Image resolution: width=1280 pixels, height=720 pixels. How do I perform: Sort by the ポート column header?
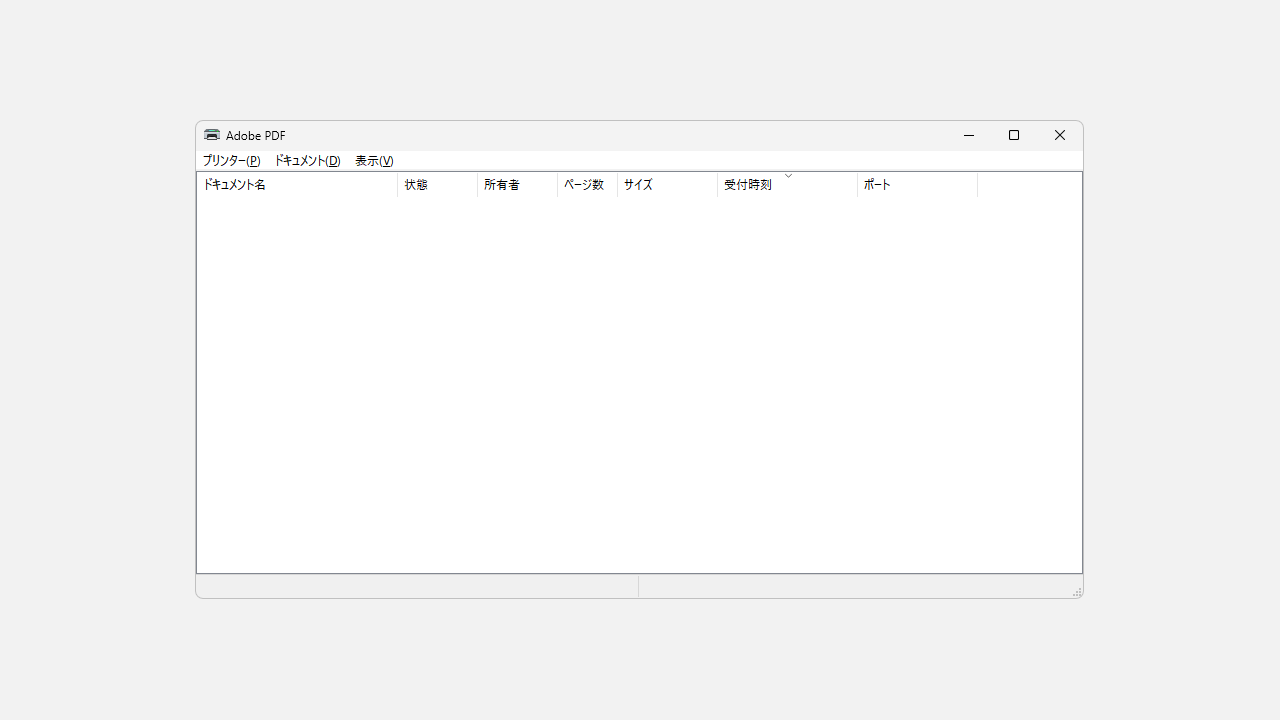[x=917, y=185]
